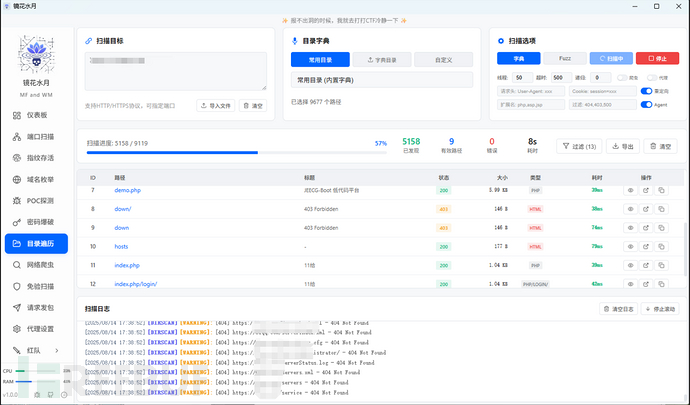690x405 pixels.
Task: Switch to the 常用目录 dictionary tab
Action: point(320,60)
